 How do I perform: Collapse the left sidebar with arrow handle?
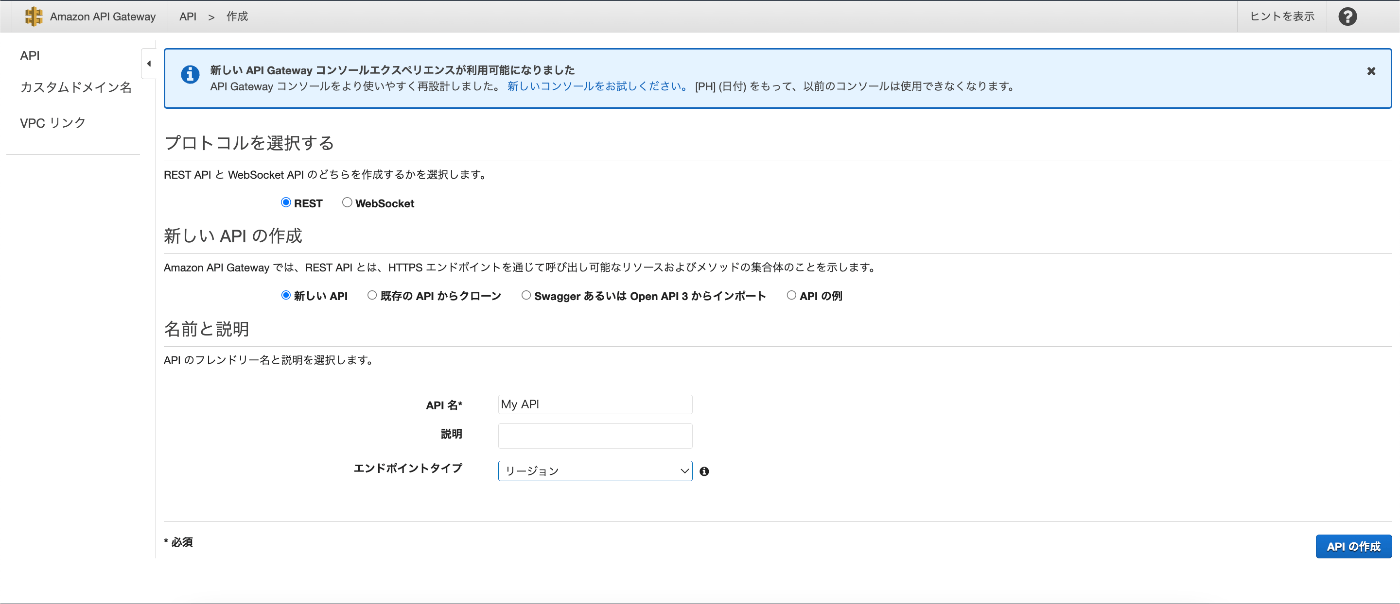pos(148,64)
